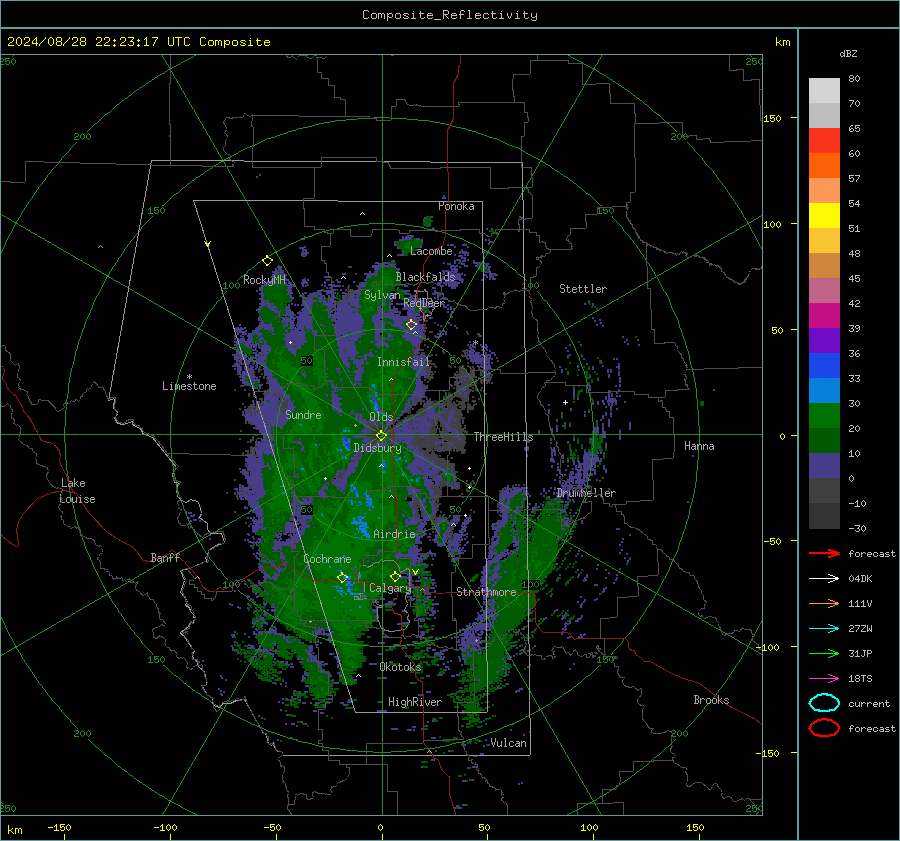Click the yellow diamond marker near RockyMH
The width and height of the screenshot is (900, 841).
click(x=267, y=261)
